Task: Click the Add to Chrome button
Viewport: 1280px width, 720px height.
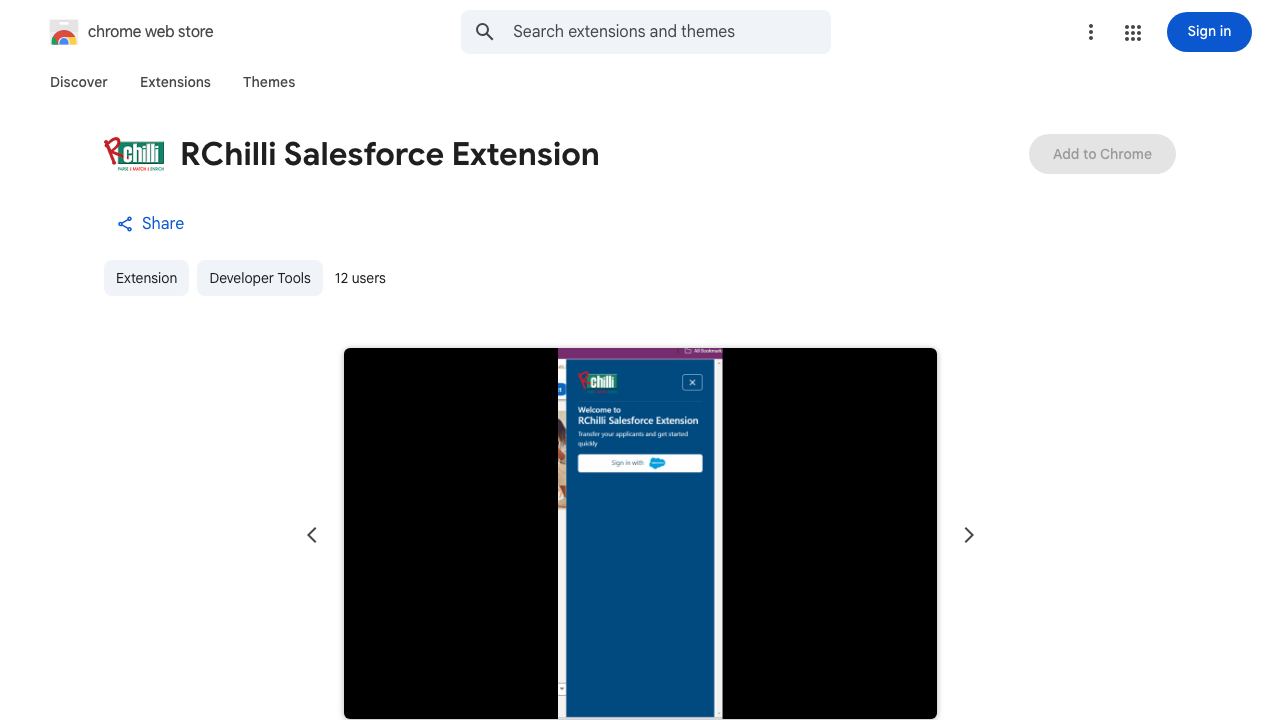Action: [x=1102, y=154]
